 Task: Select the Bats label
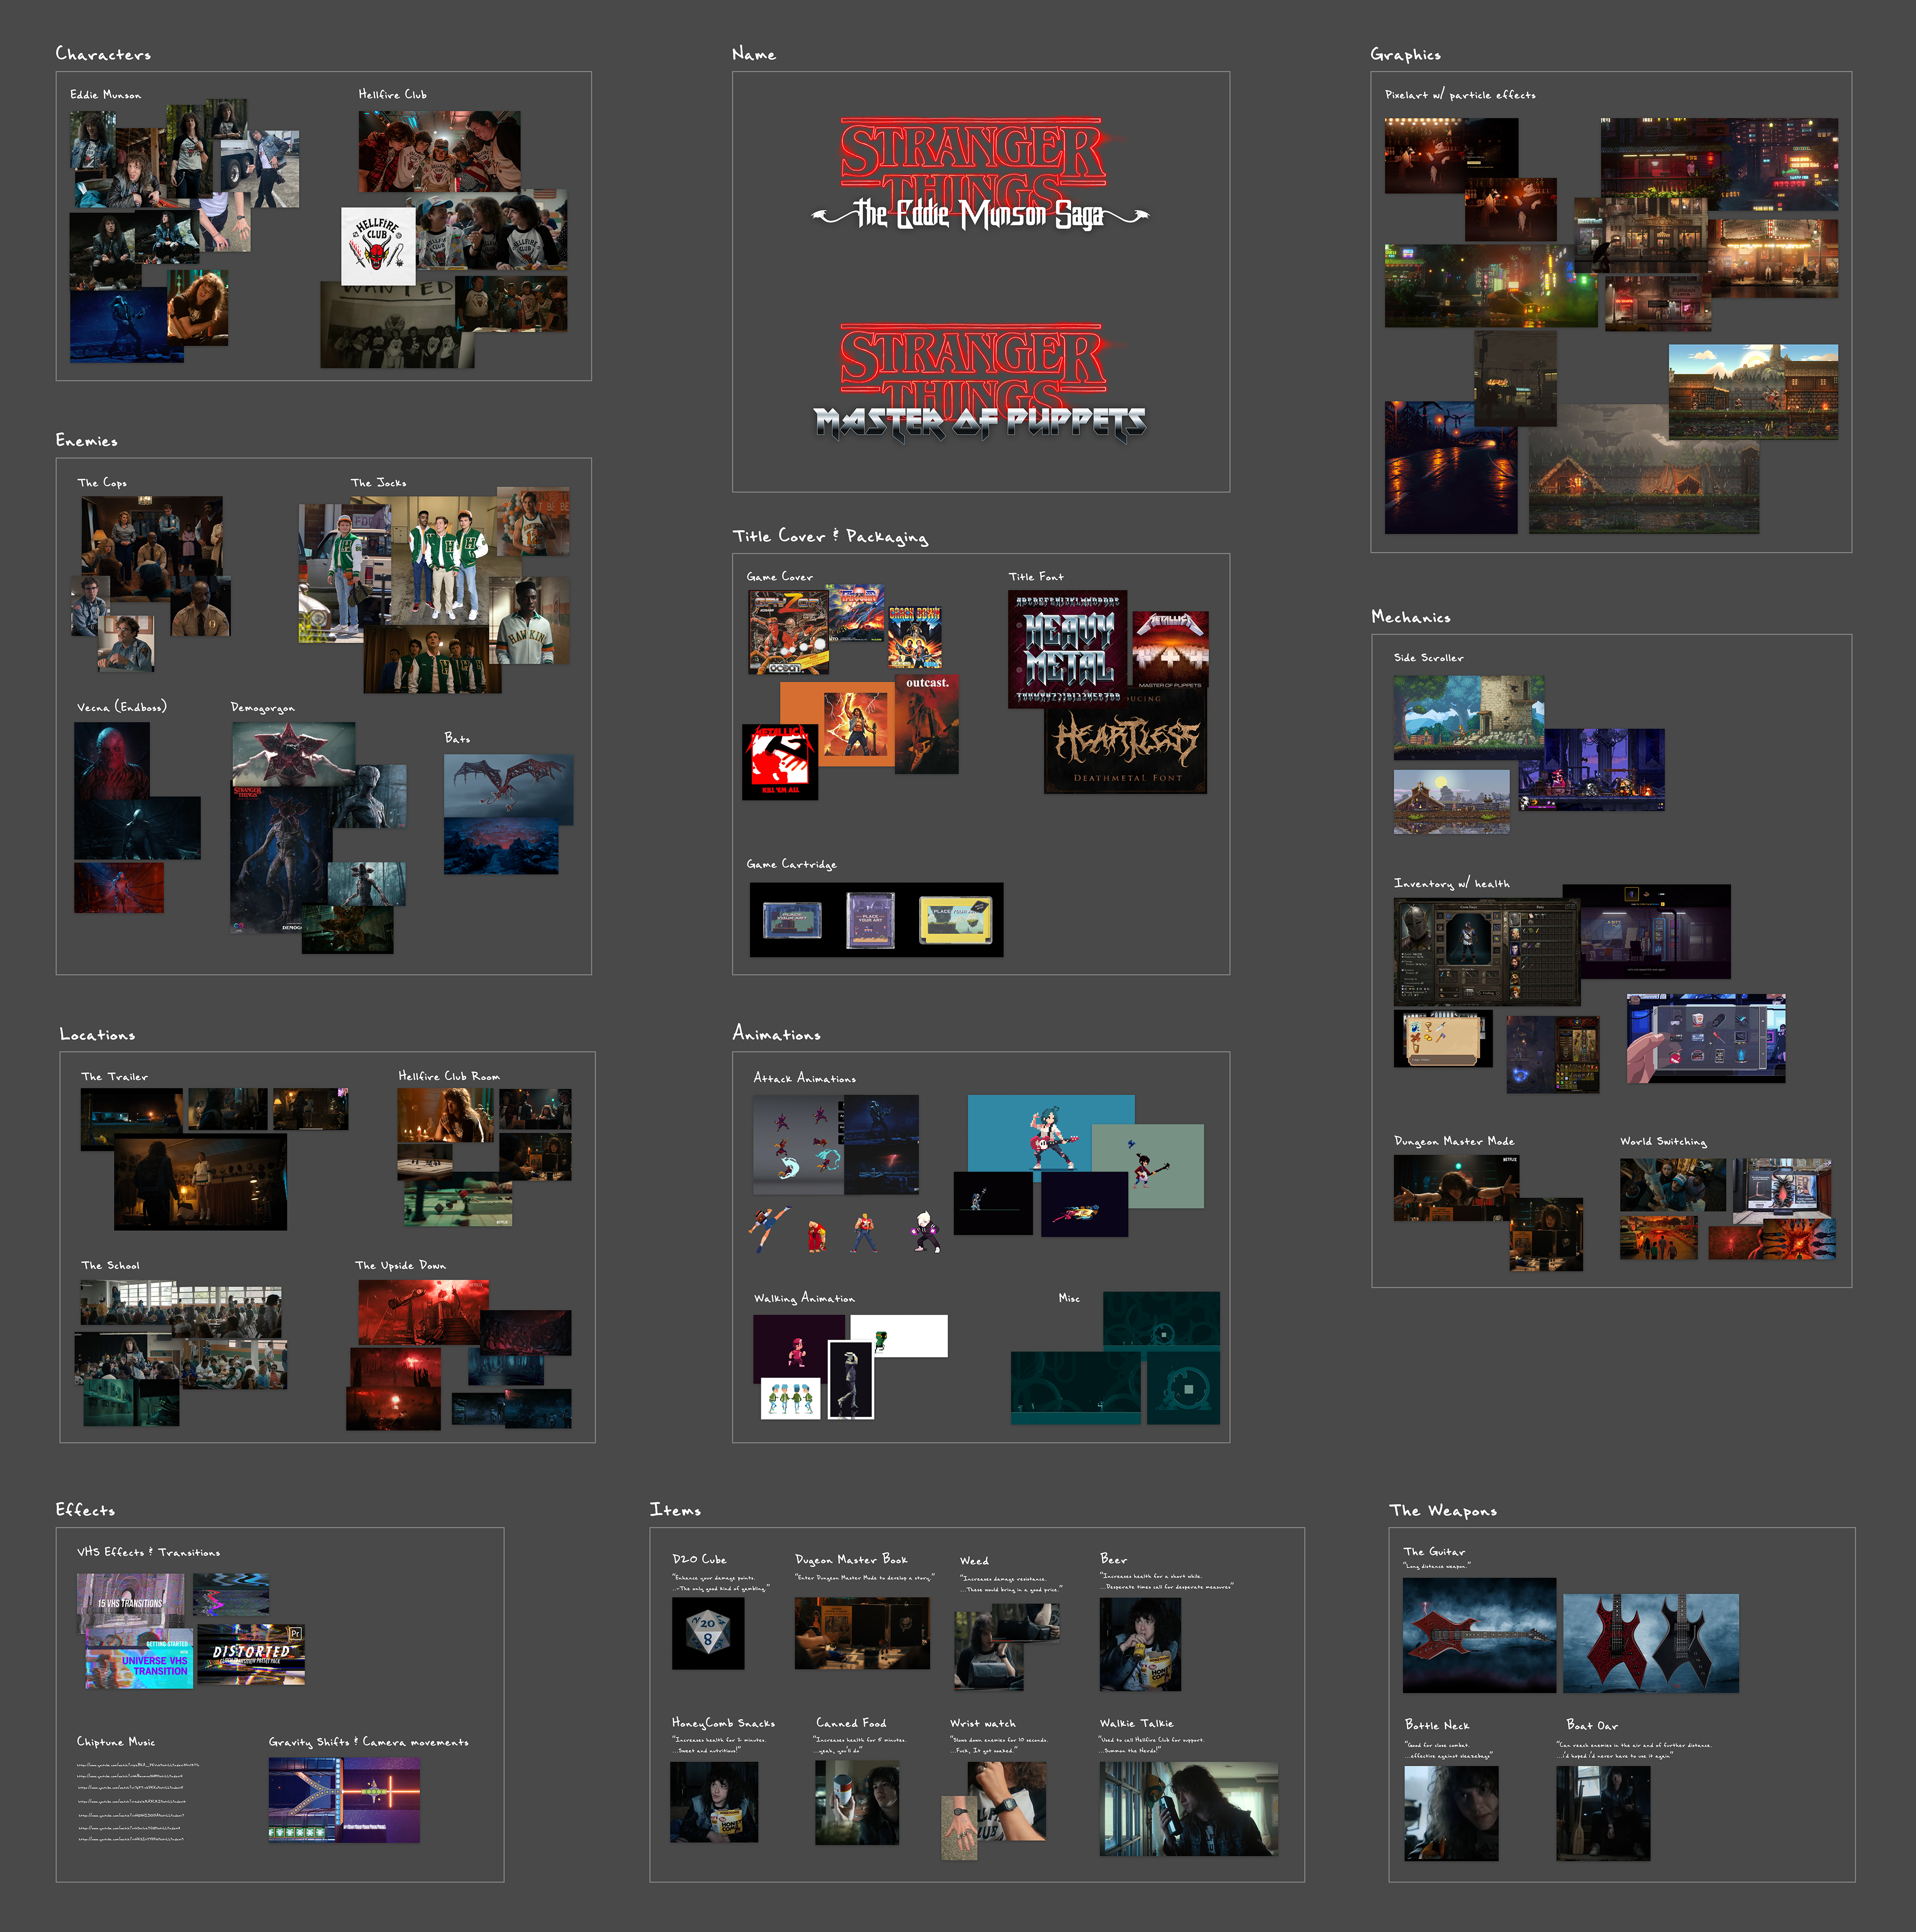click(457, 738)
